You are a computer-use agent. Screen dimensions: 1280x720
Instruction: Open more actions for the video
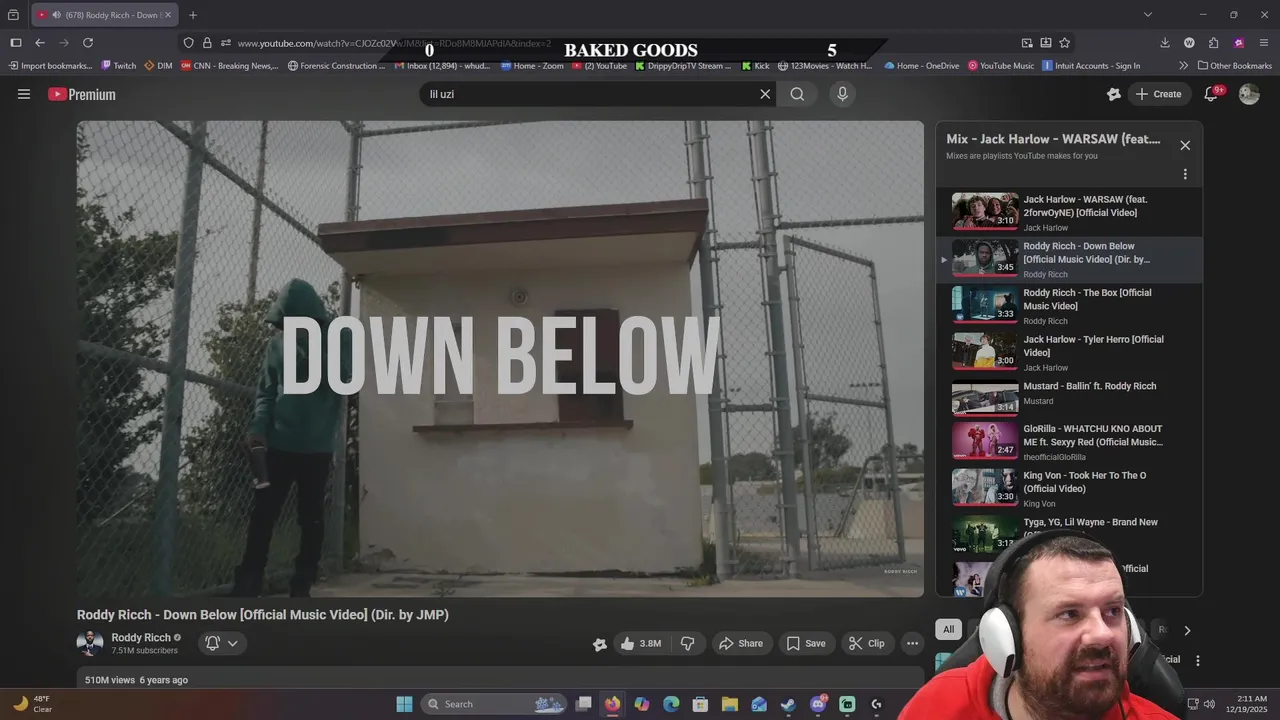(x=912, y=643)
